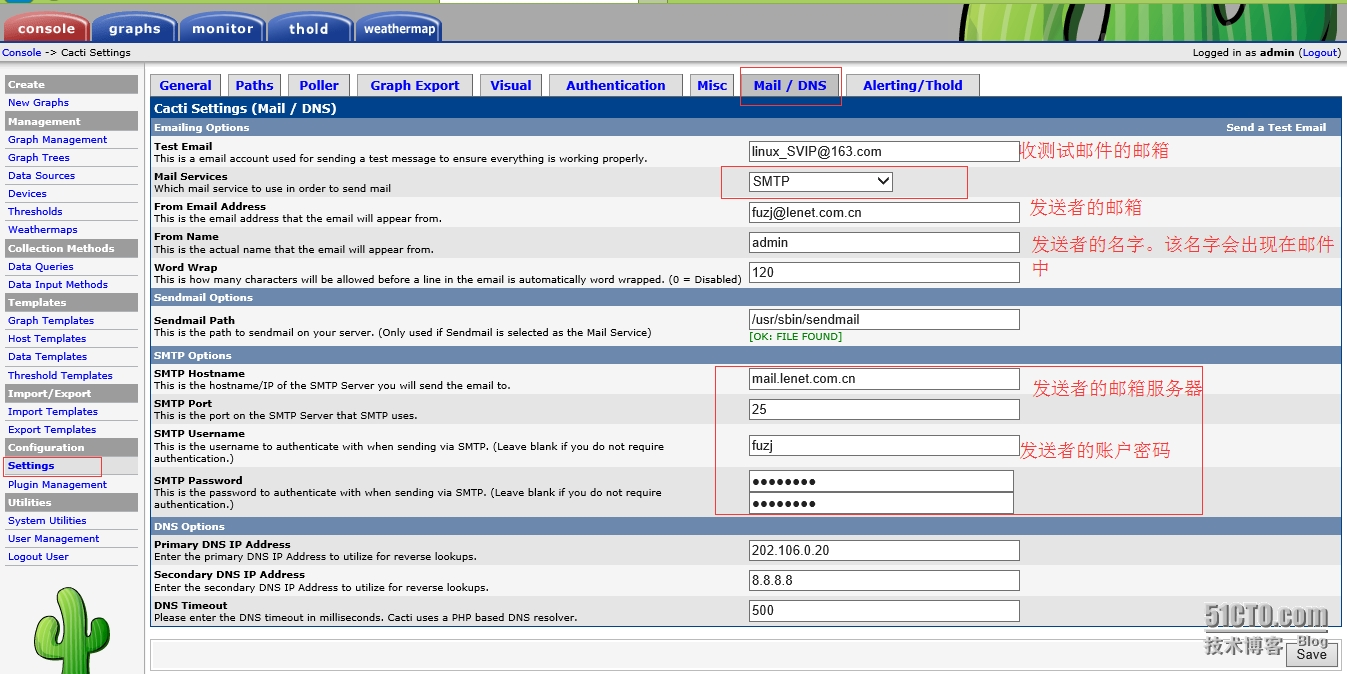This screenshot has width=1347, height=674.
Task: Focus the Secondary DNS IP Address field
Action: point(884,580)
